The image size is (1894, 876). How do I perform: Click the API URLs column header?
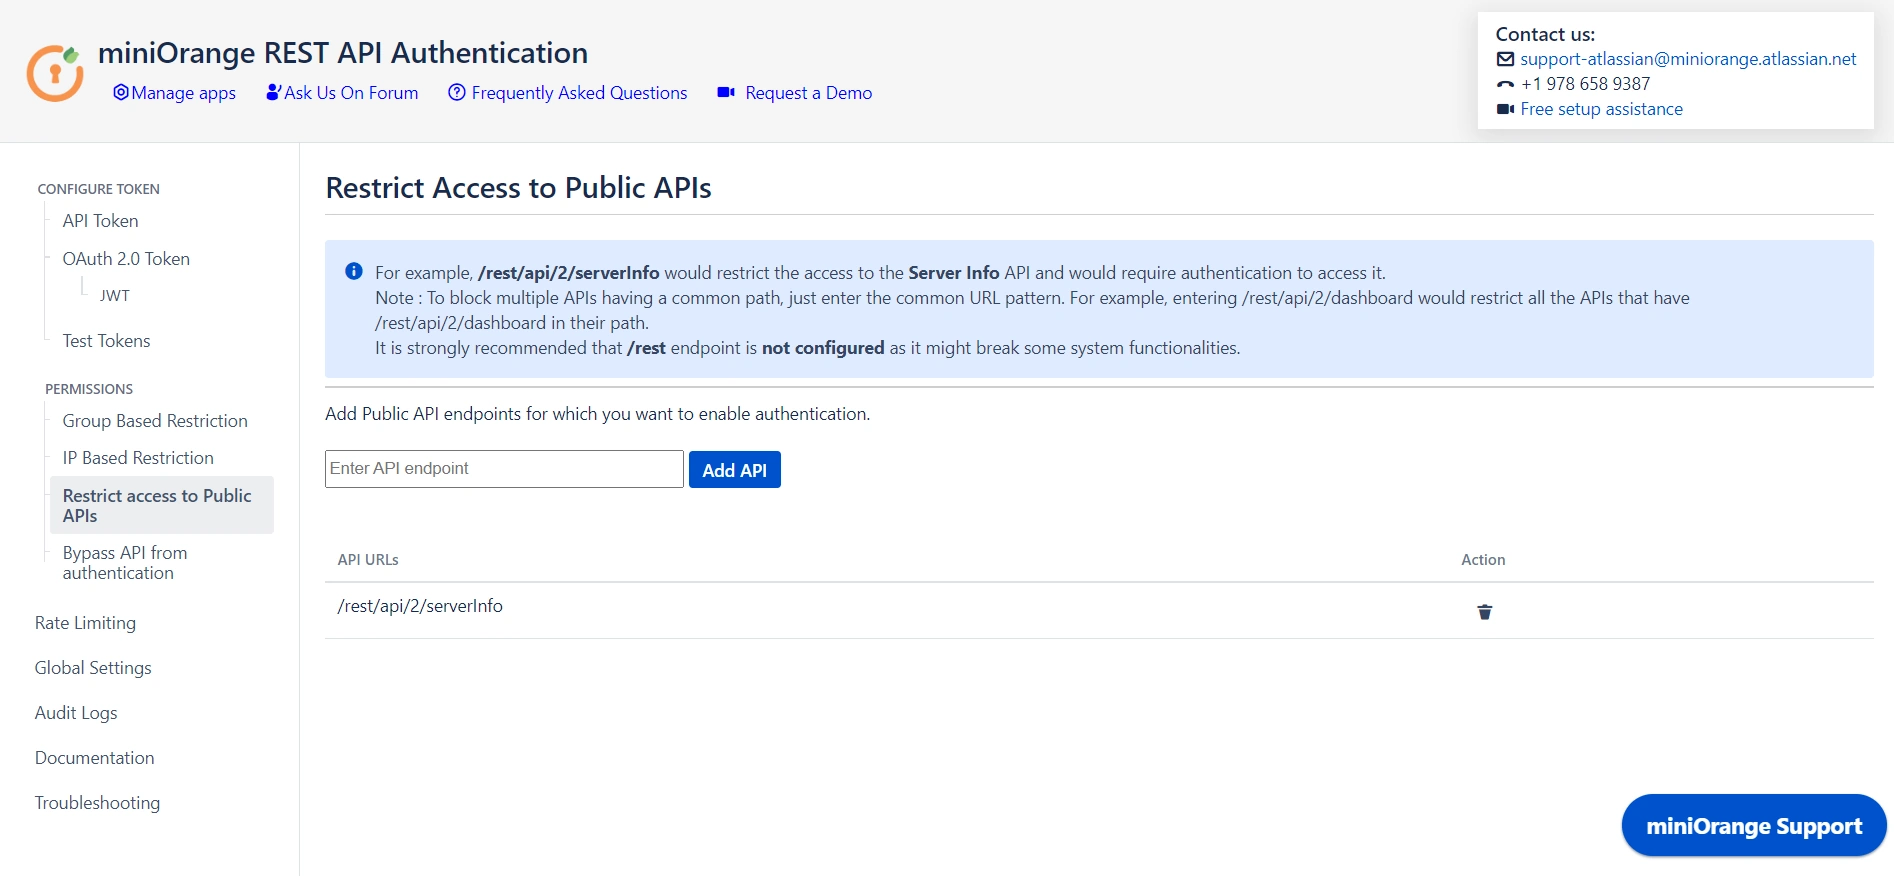coord(368,560)
